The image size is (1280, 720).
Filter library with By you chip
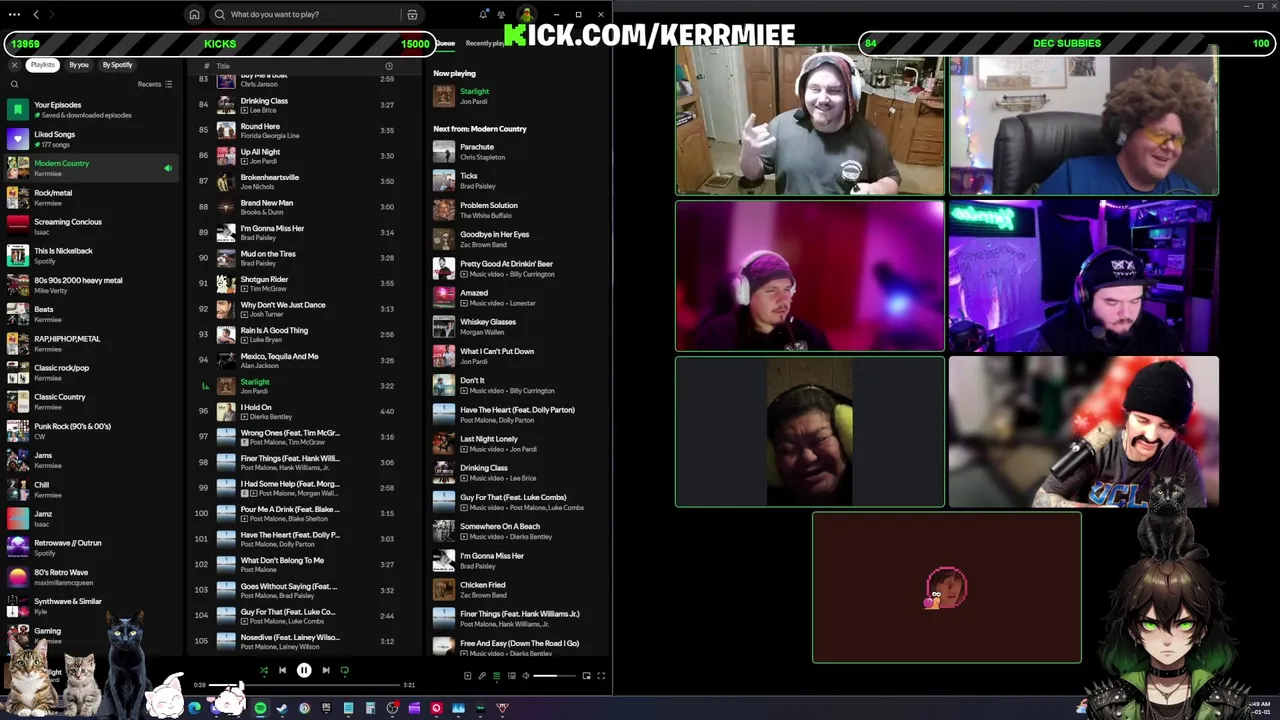click(79, 65)
